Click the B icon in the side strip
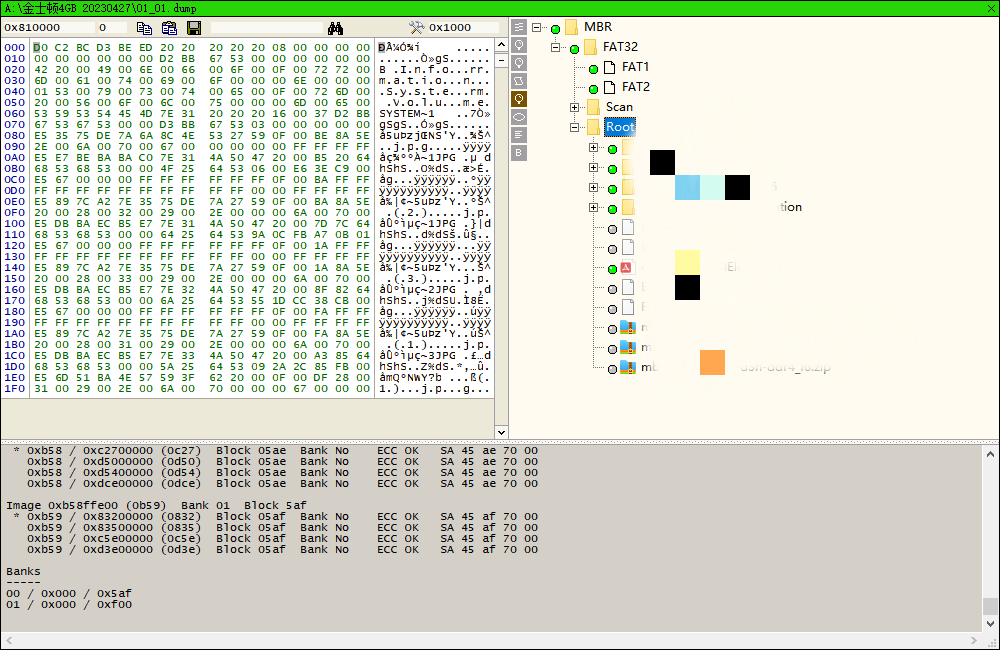Viewport: 1000px width, 650px height. pos(519,152)
